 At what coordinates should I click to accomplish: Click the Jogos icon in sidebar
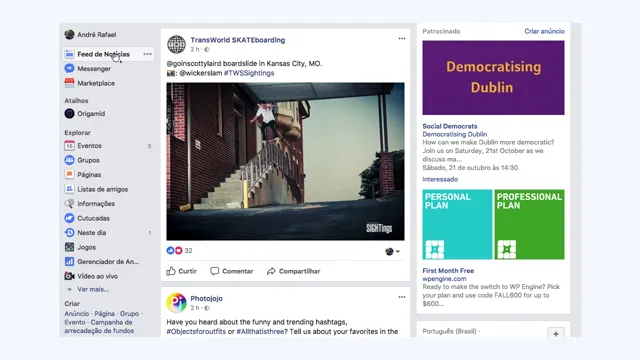click(69, 247)
